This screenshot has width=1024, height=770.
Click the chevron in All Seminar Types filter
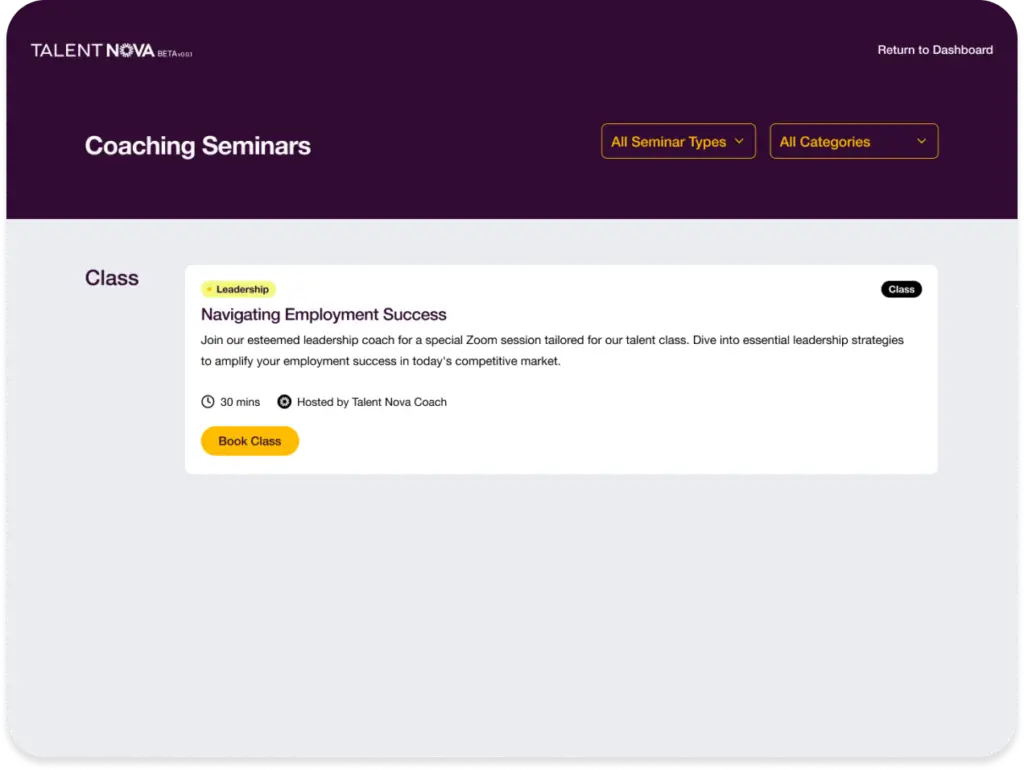pyautogui.click(x=739, y=141)
